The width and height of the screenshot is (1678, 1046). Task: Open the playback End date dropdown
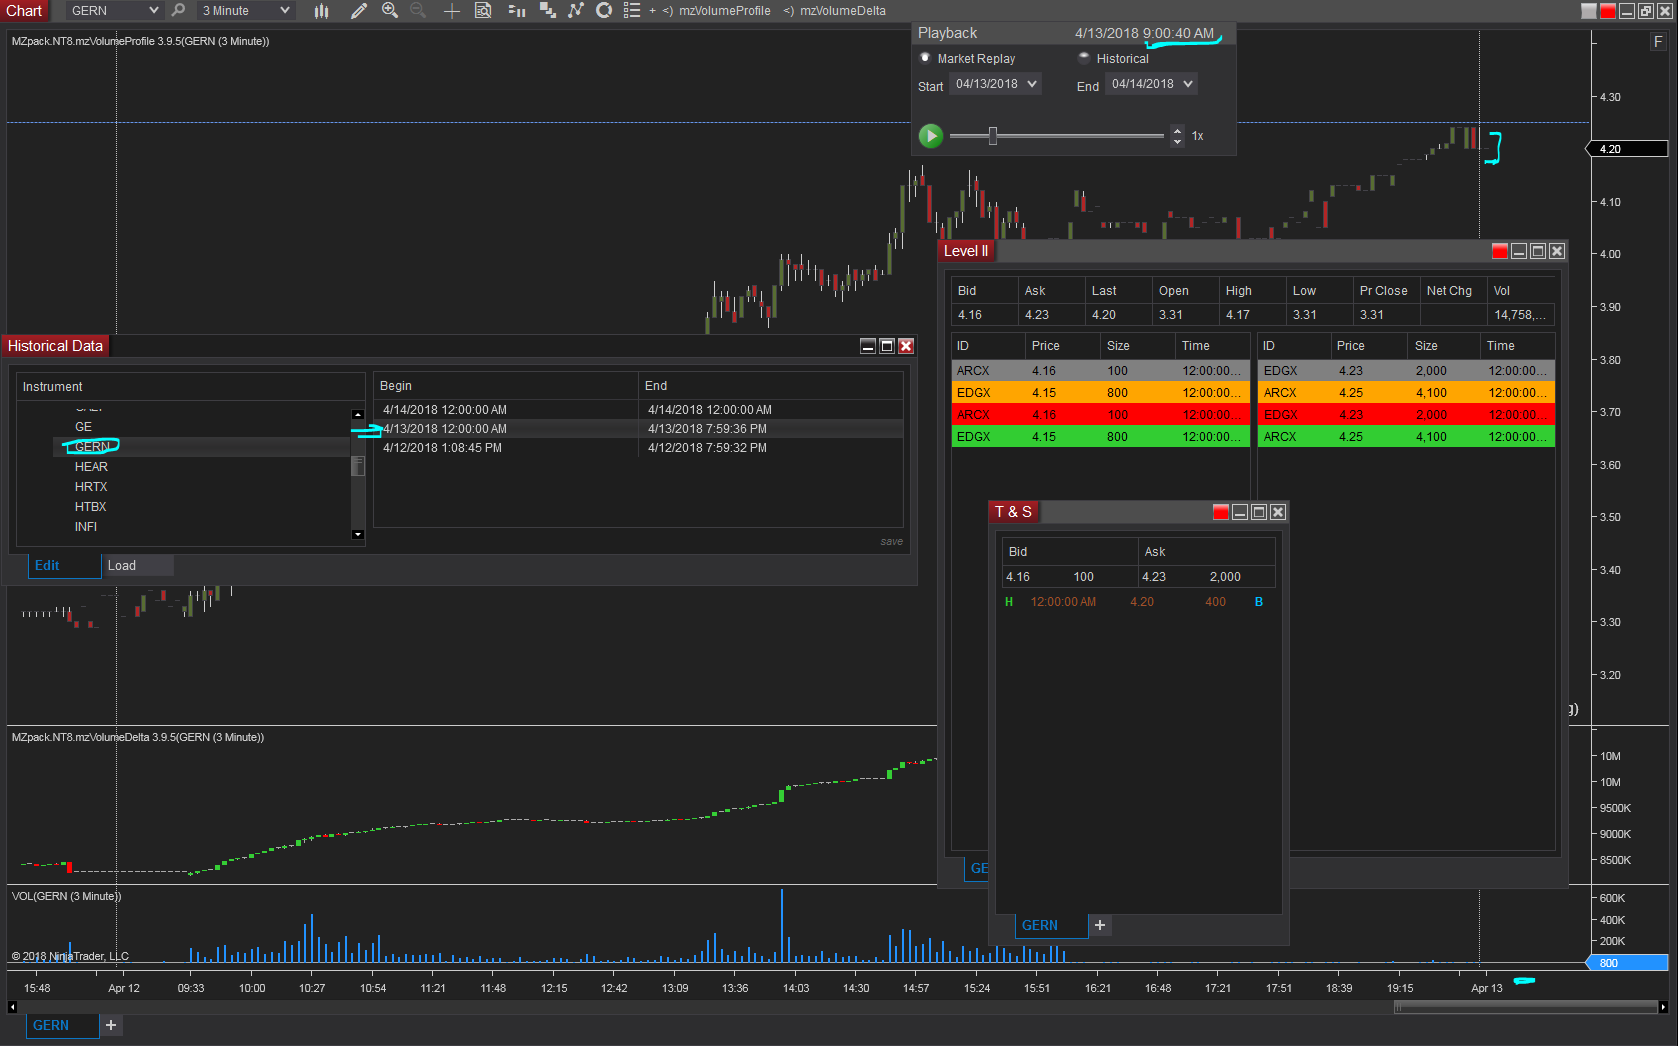[1152, 84]
